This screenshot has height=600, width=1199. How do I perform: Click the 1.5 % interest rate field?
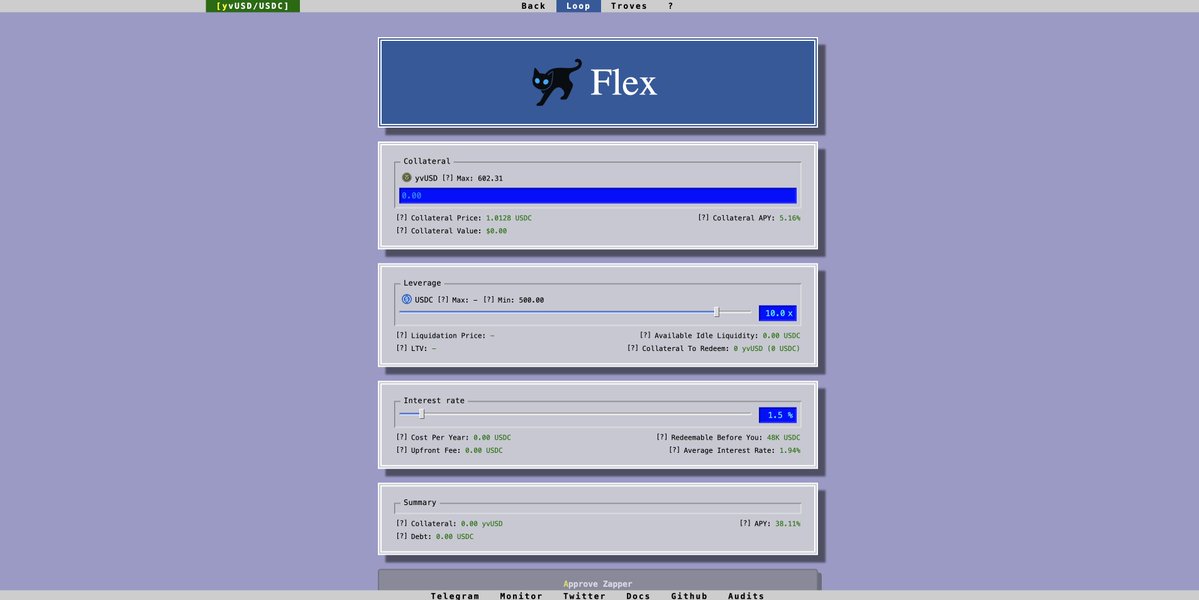(x=778, y=415)
